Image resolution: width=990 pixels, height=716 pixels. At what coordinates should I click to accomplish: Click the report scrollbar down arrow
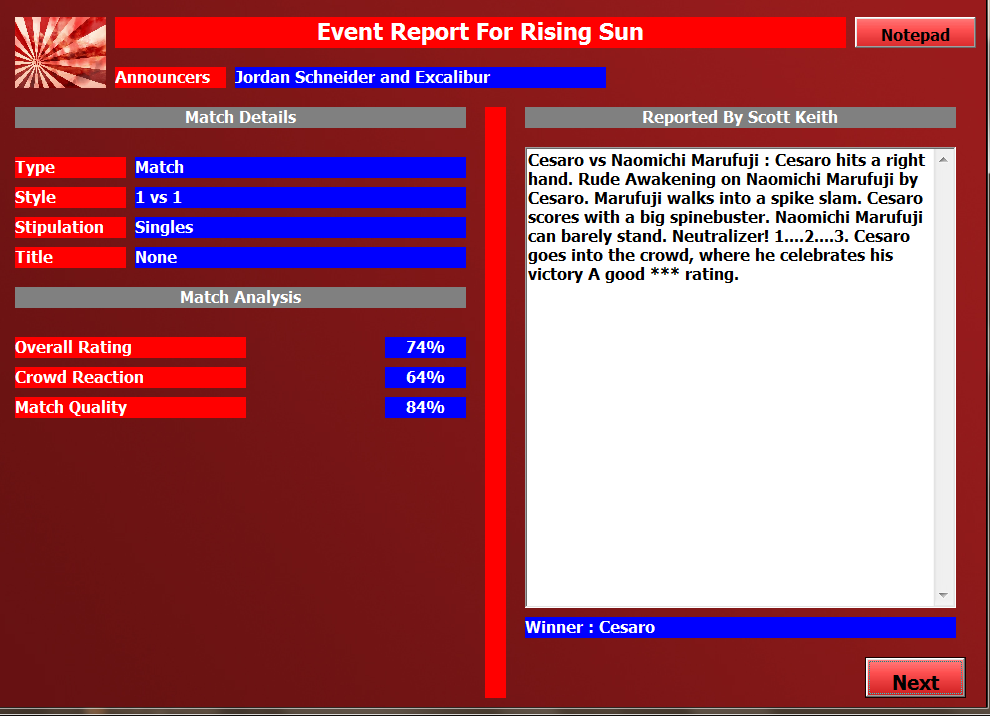tap(943, 595)
